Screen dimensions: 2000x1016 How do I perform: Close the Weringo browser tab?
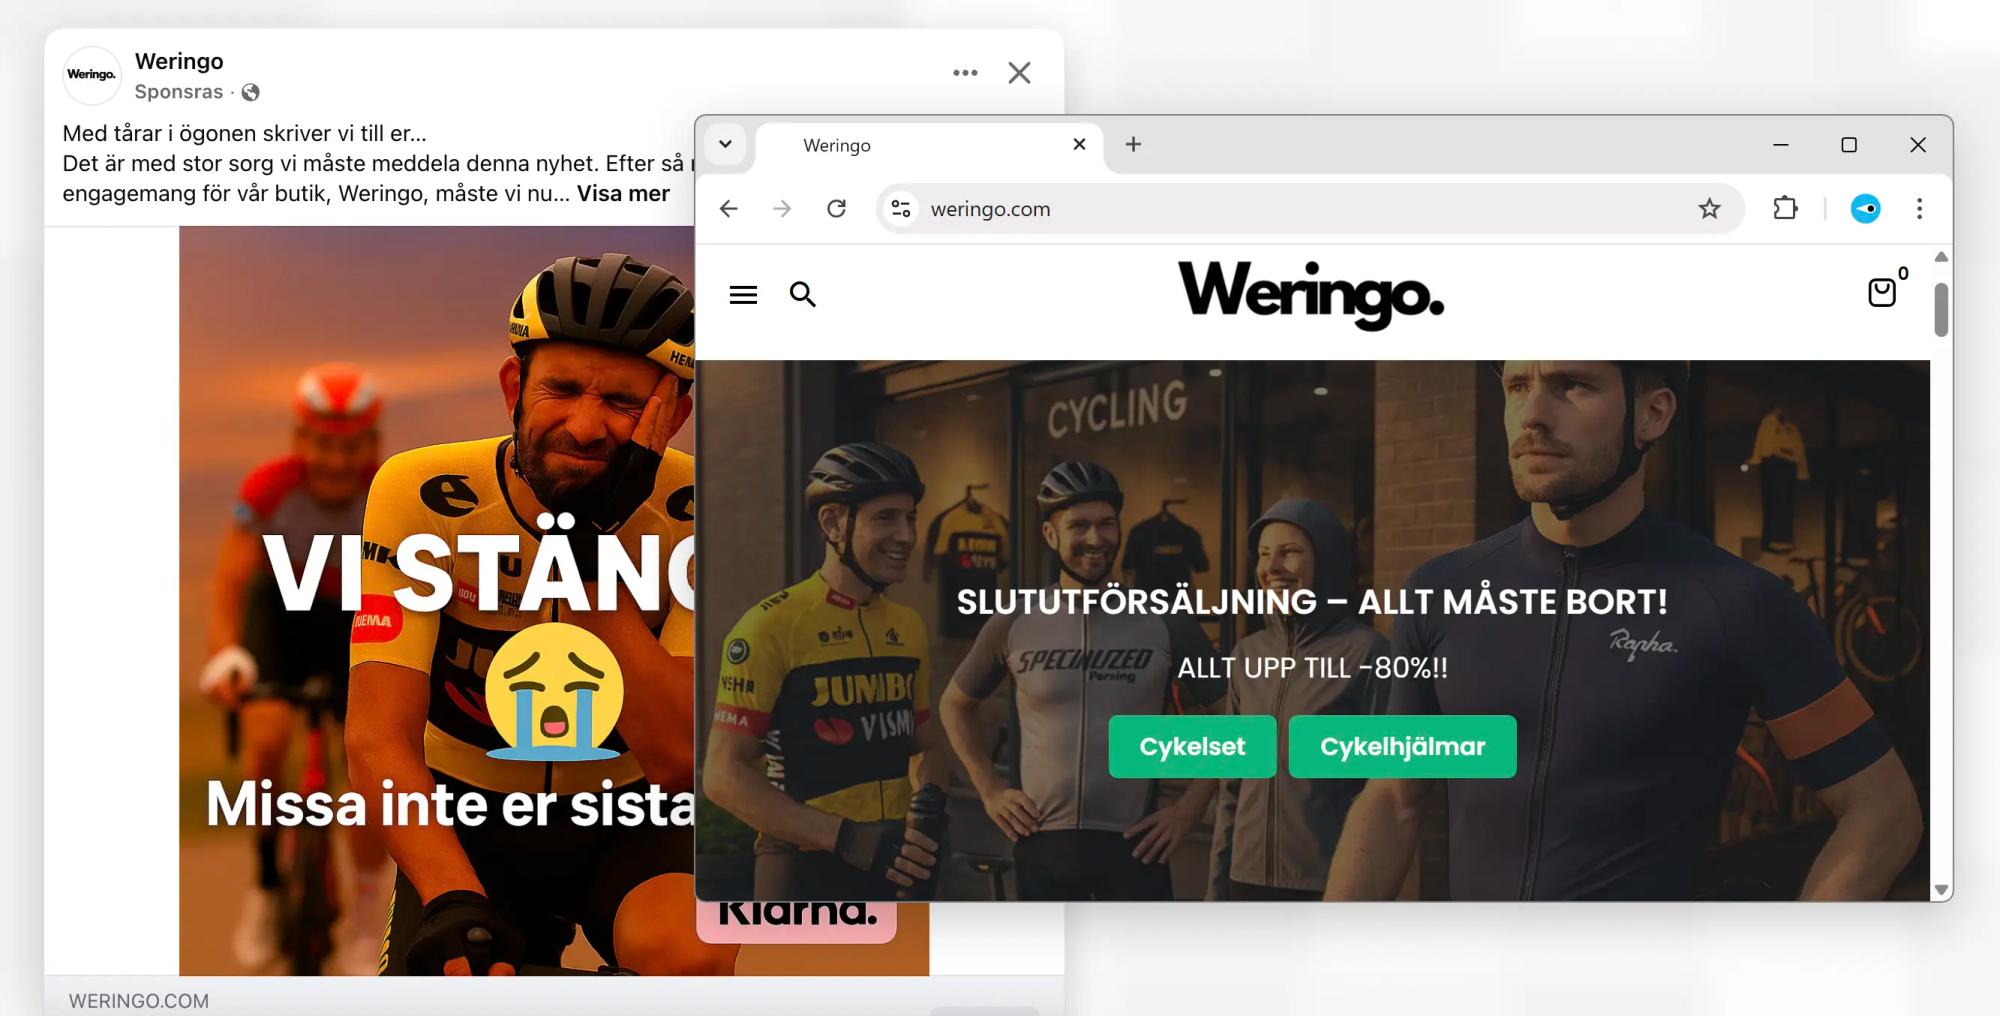[1079, 144]
